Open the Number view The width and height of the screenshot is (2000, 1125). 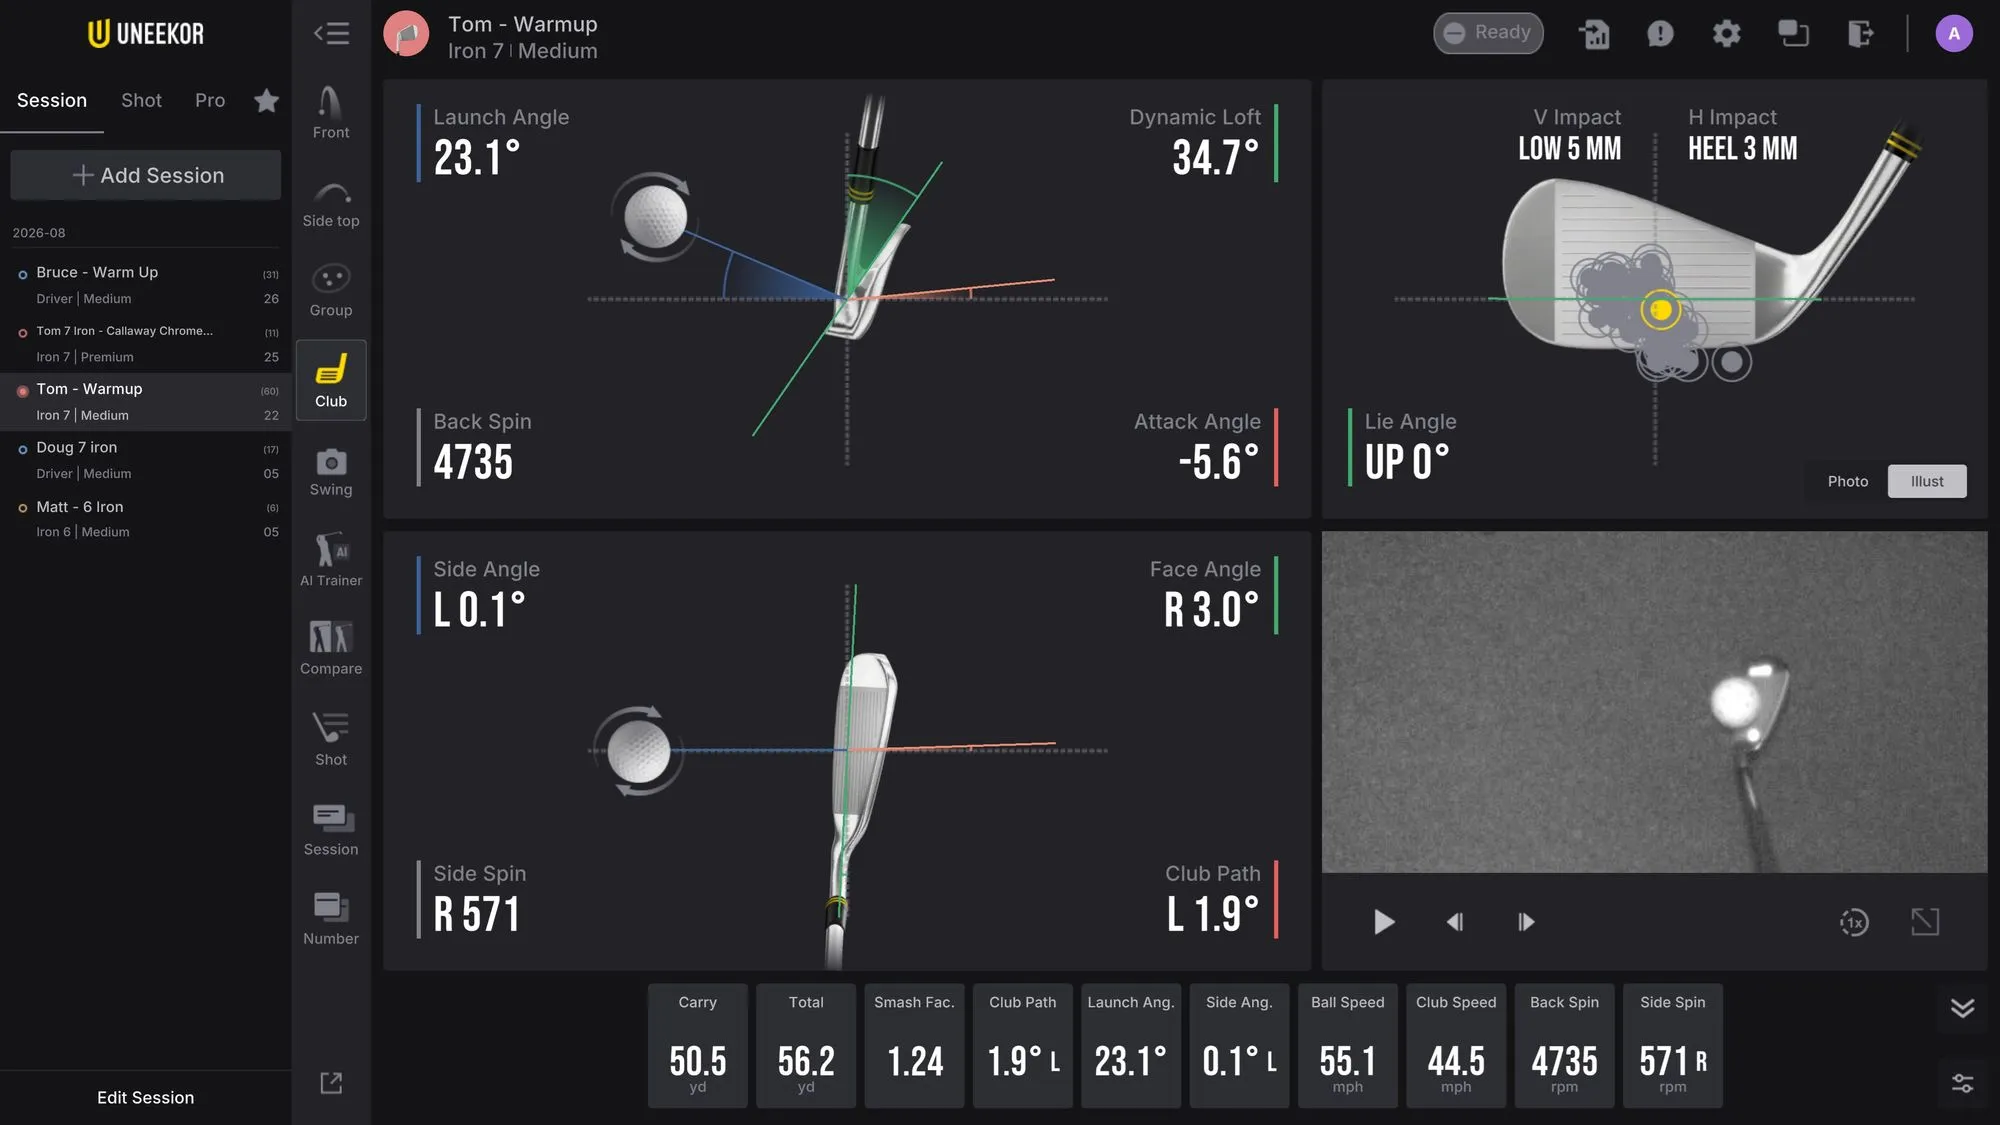(331, 918)
